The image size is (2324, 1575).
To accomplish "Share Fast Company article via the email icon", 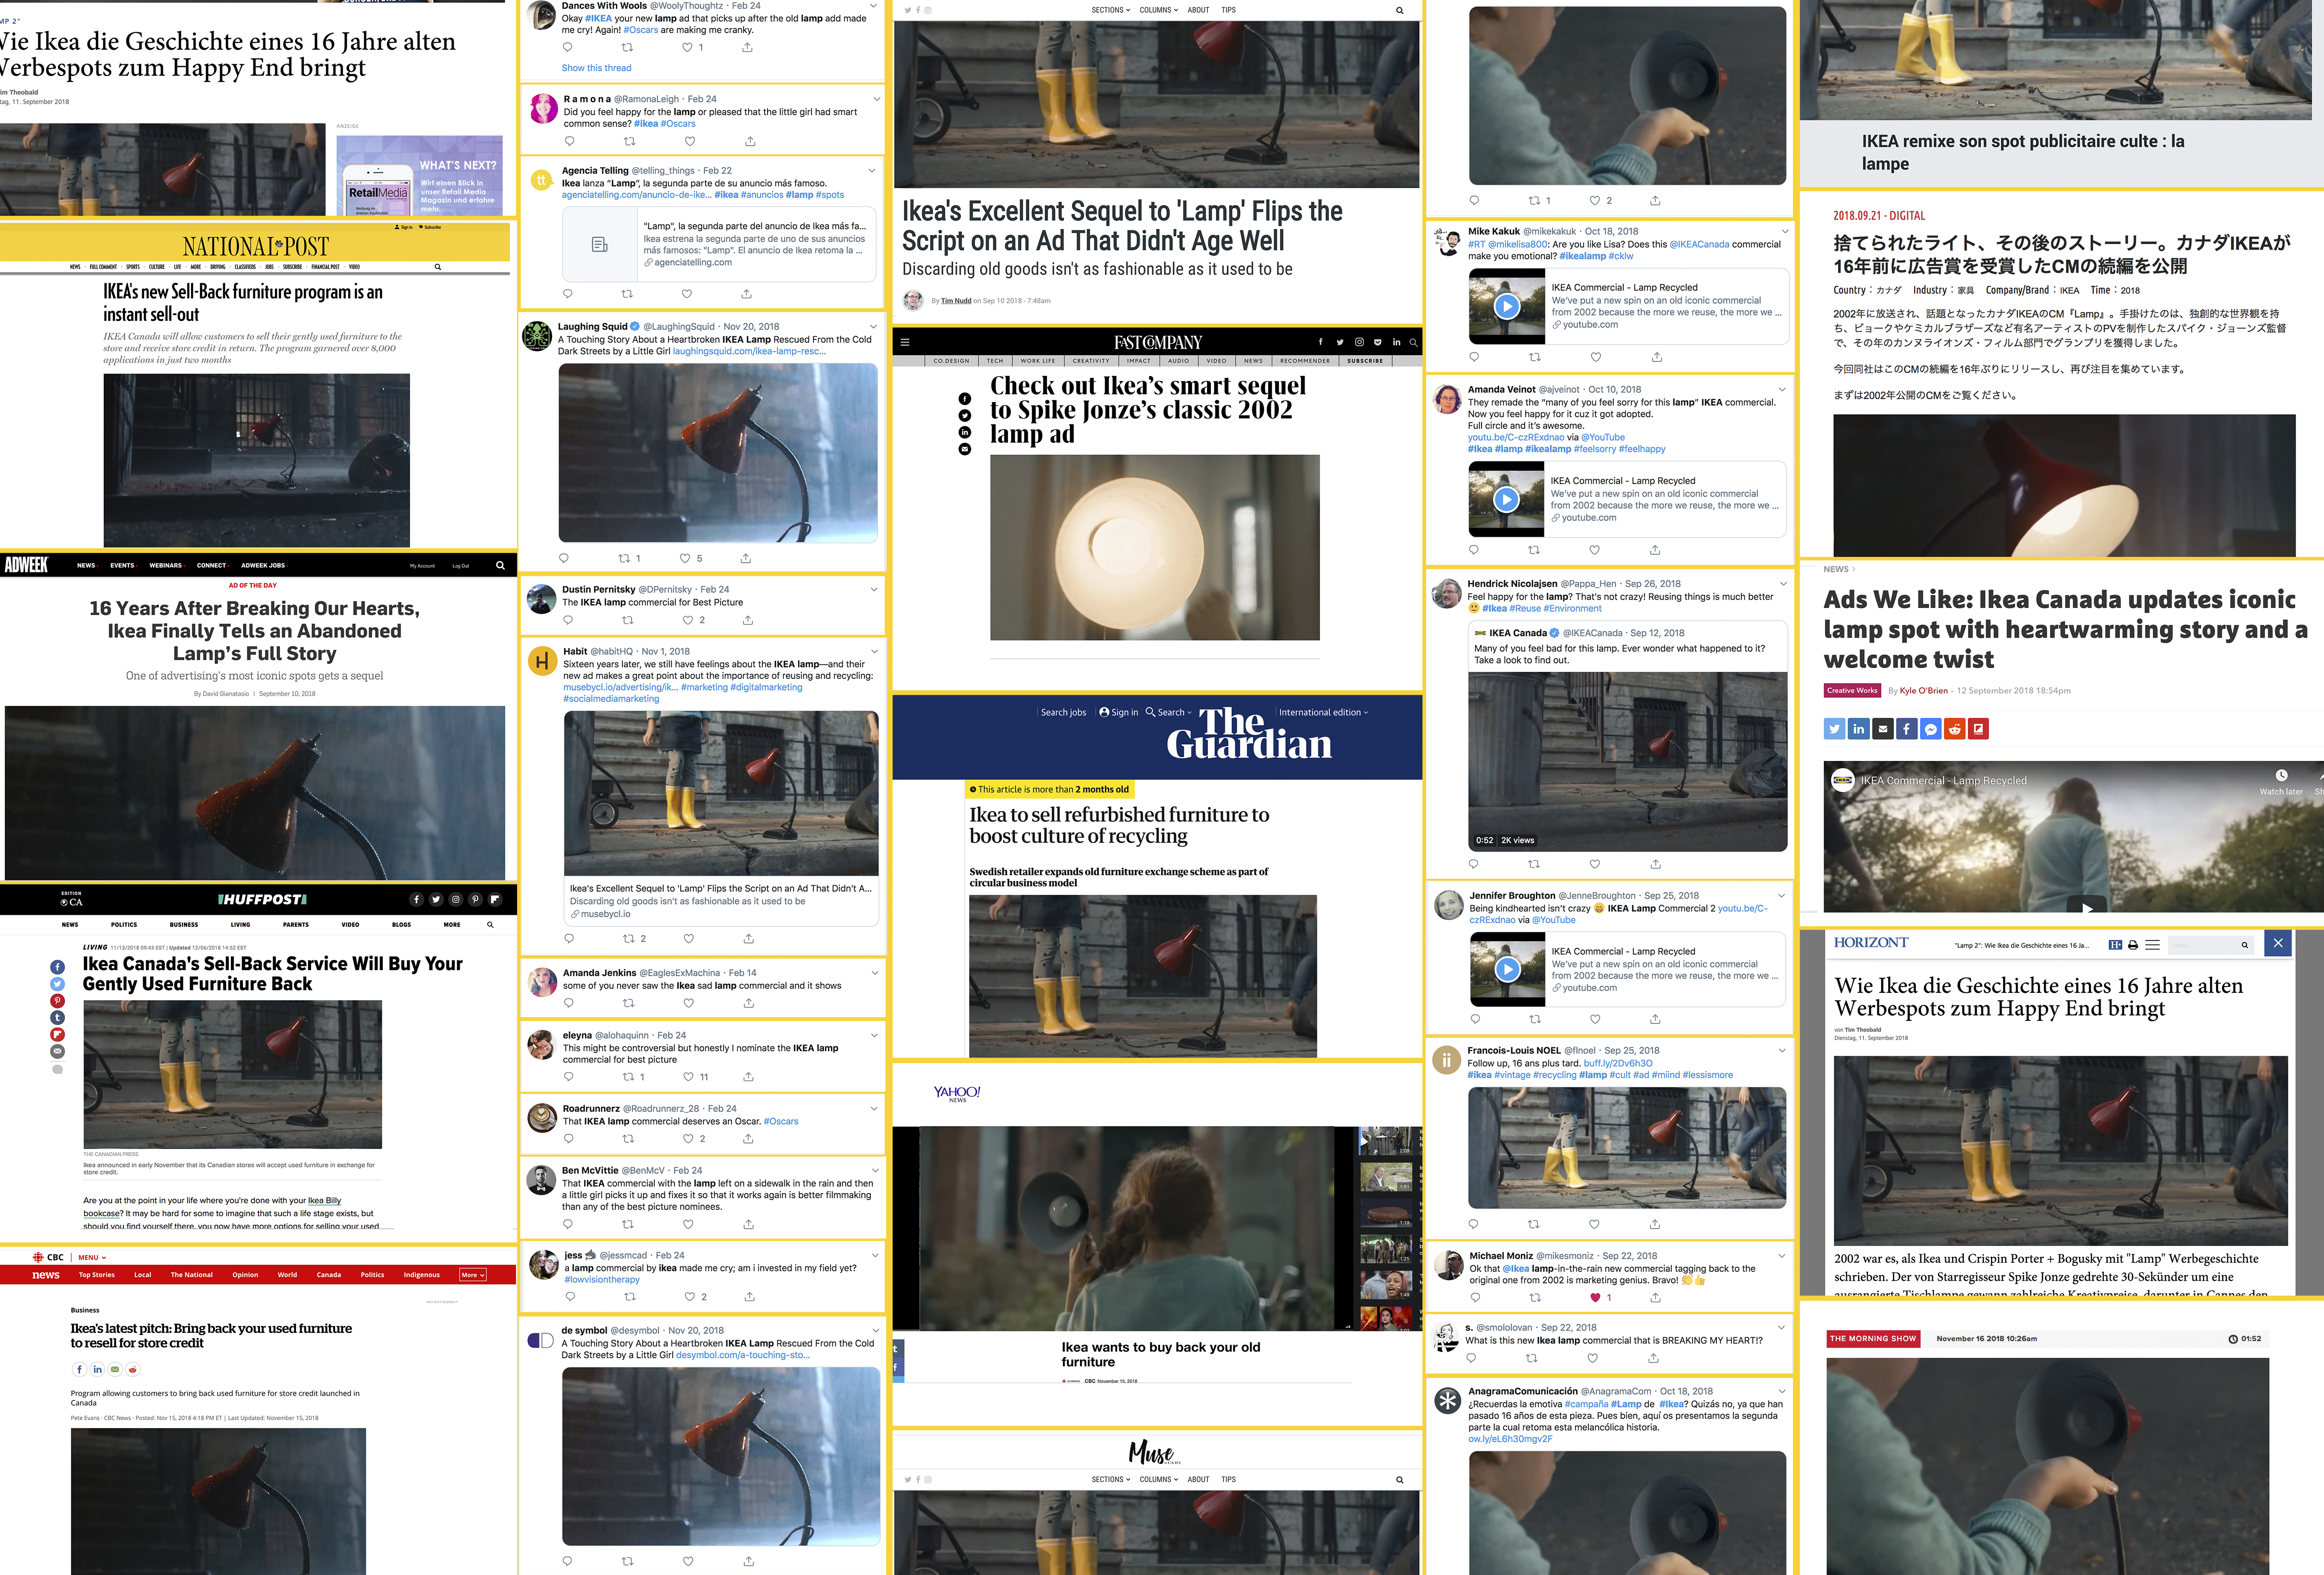I will pos(965,449).
